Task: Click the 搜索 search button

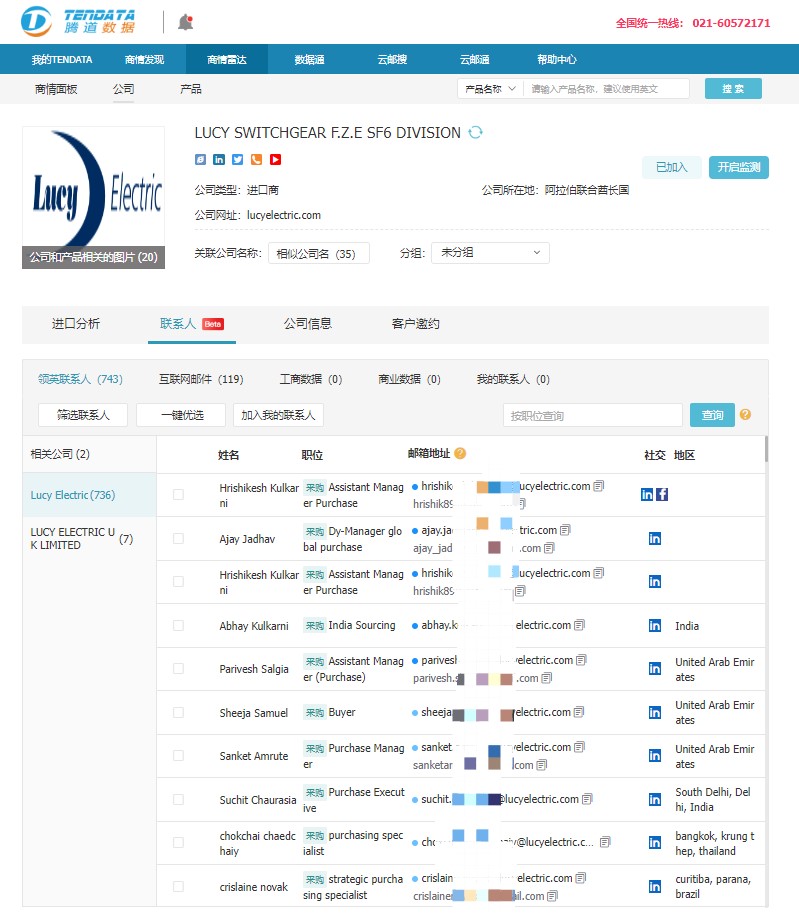Action: [x=733, y=89]
